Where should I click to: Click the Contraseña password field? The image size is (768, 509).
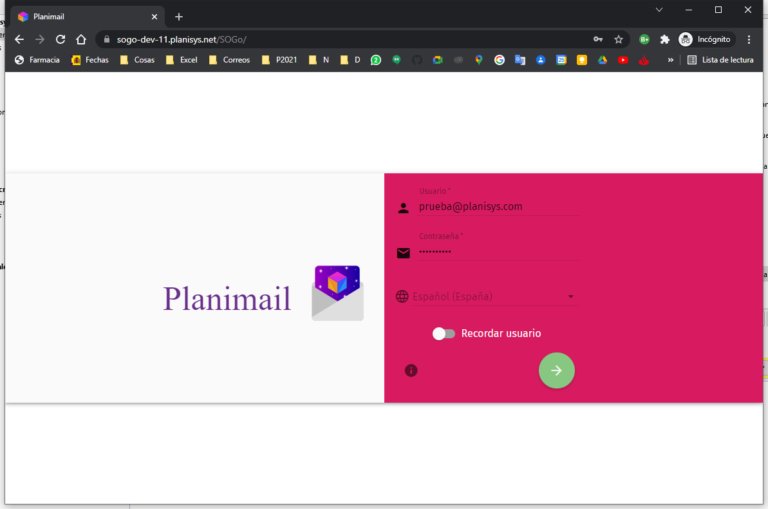[497, 252]
